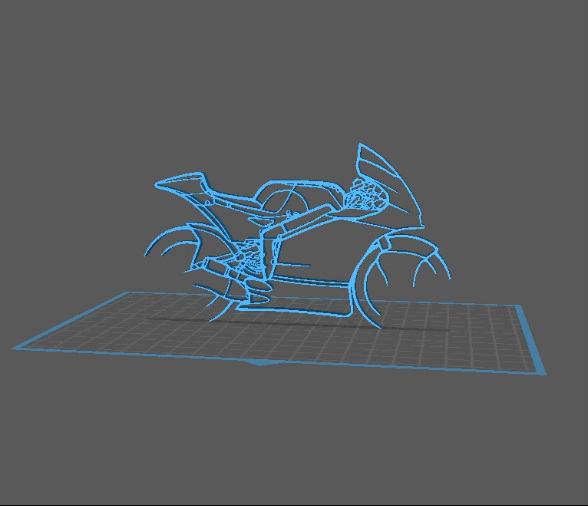This screenshot has width=588, height=506.
Task: Click the front-edge triangle marker on build plate
Action: [260, 362]
